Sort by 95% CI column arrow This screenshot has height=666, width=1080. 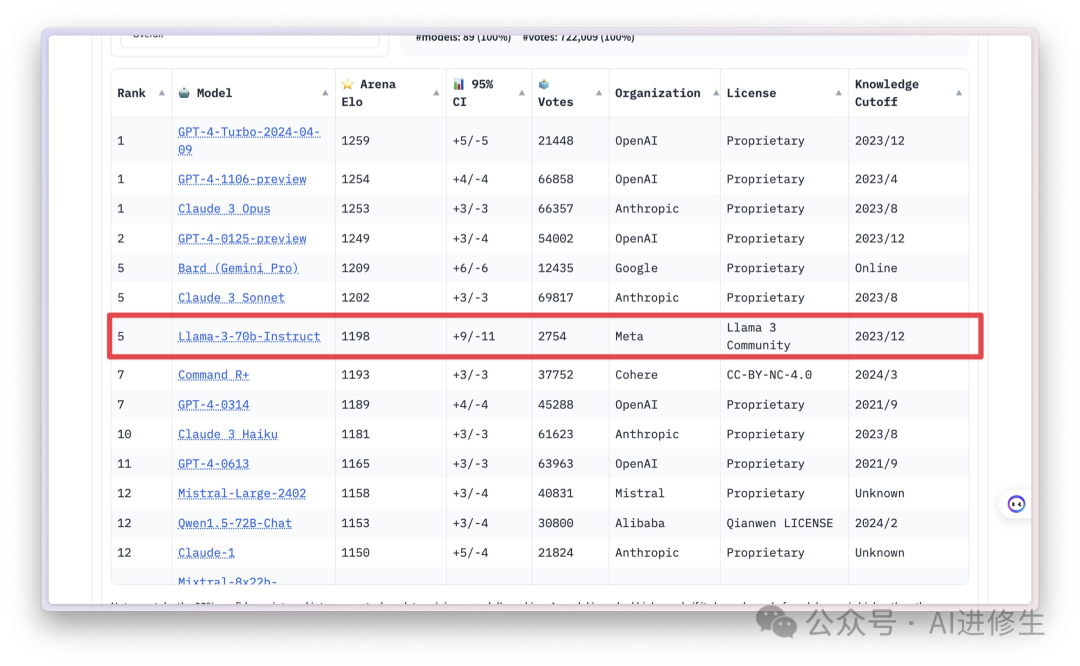pos(521,93)
